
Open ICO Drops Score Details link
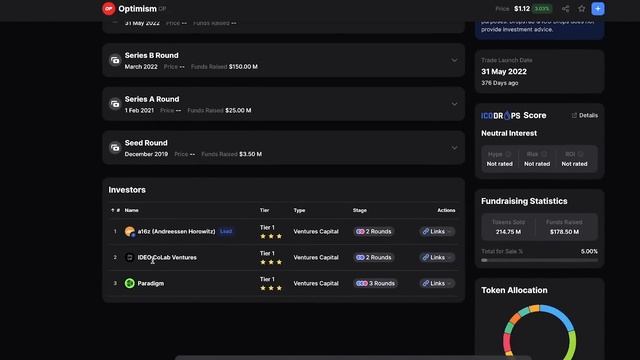point(585,116)
